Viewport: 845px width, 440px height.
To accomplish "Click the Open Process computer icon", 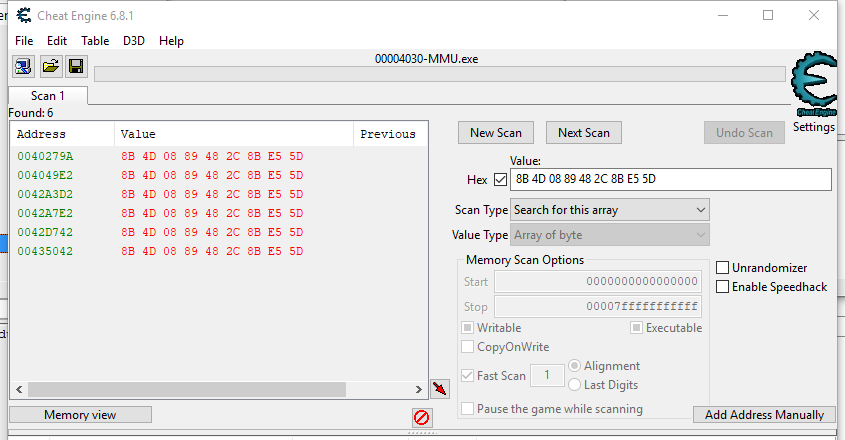I will 22,67.
